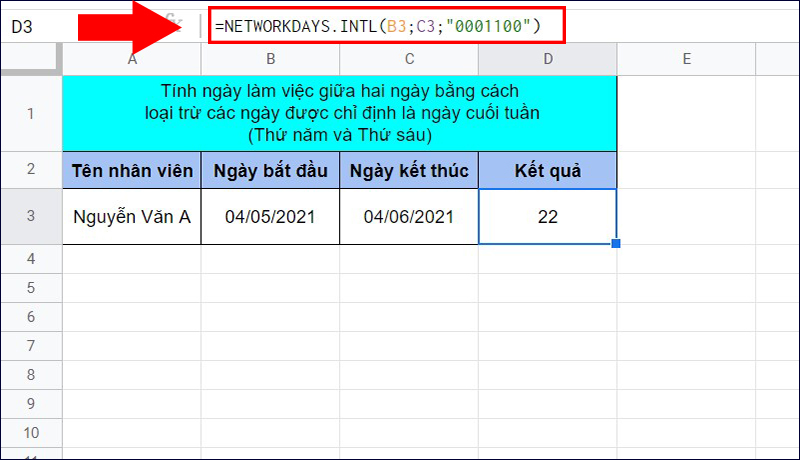
Task: Select column C header
Action: point(409,59)
